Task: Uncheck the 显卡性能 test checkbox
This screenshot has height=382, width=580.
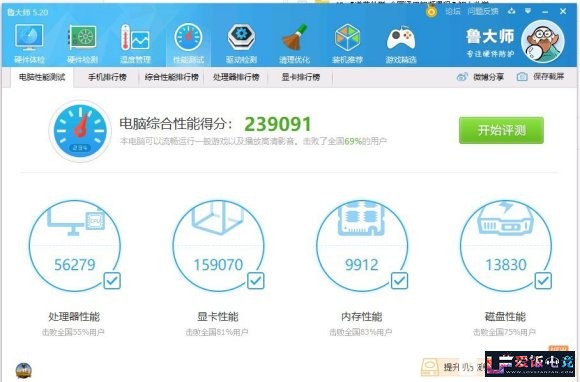Action: (256, 281)
